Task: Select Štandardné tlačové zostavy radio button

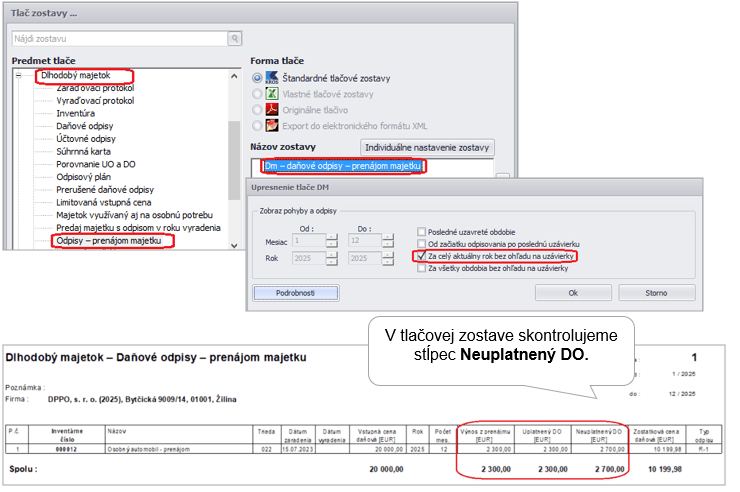Action: tap(257, 78)
